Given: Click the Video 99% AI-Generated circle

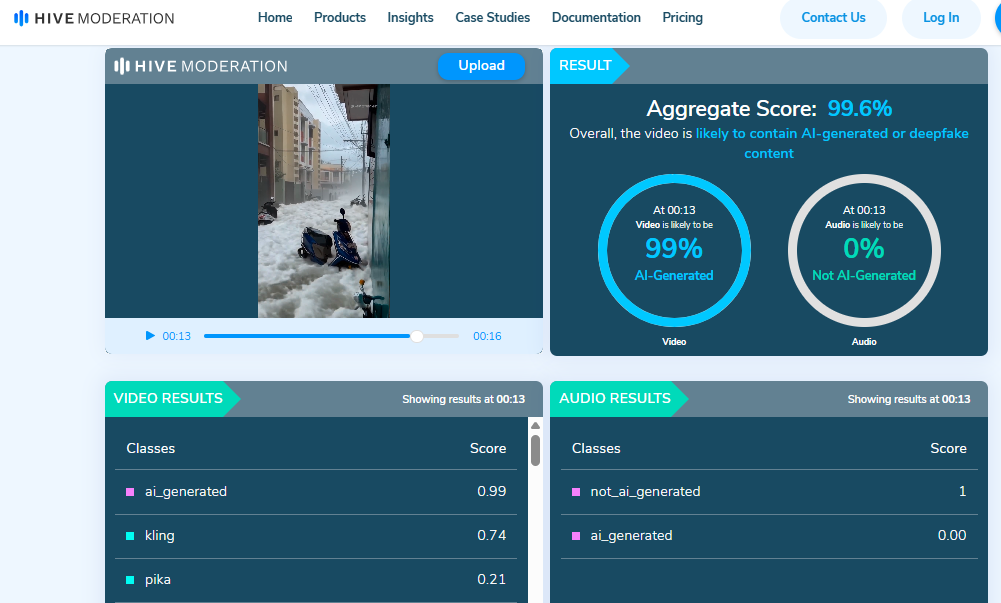Looking at the screenshot, I should 674,249.
